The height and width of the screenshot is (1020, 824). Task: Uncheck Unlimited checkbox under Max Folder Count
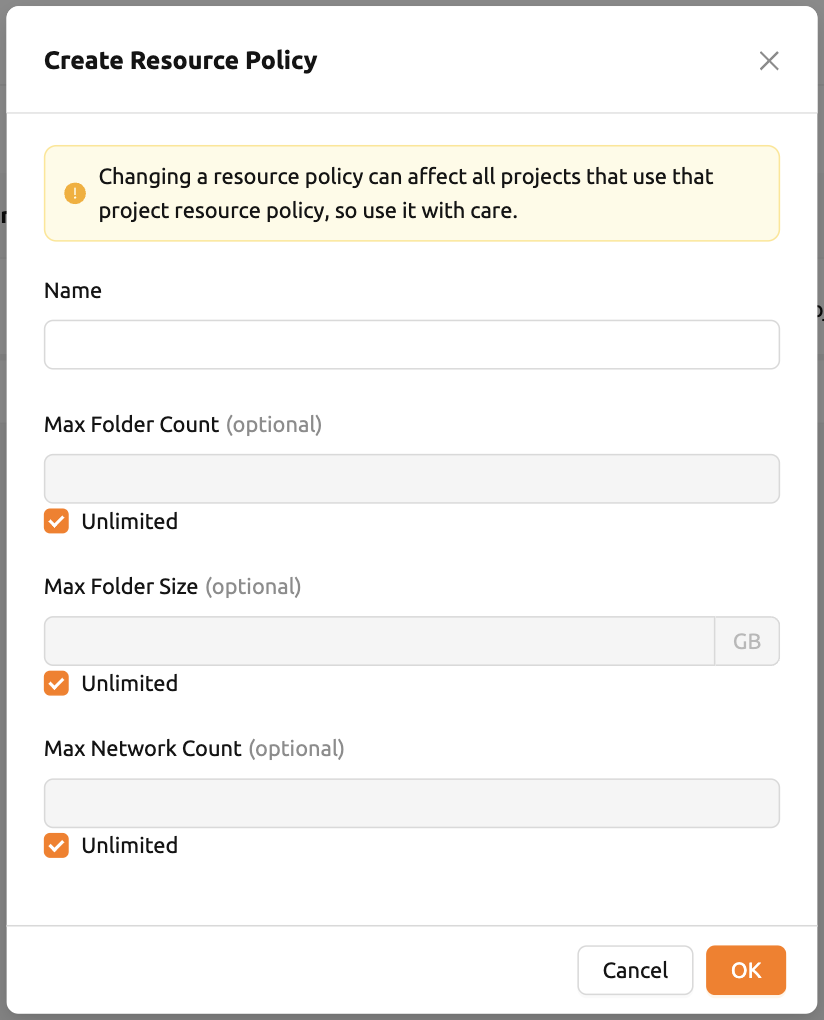(x=57, y=521)
